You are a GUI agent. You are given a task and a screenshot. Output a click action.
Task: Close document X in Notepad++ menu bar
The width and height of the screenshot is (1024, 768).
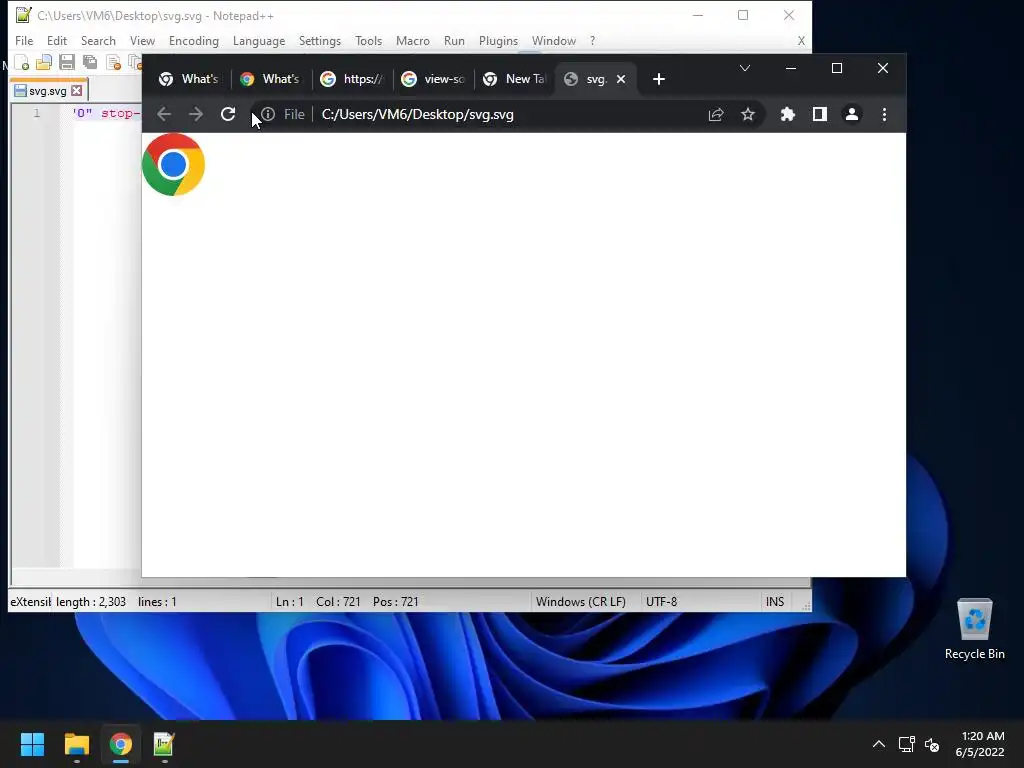pos(801,40)
